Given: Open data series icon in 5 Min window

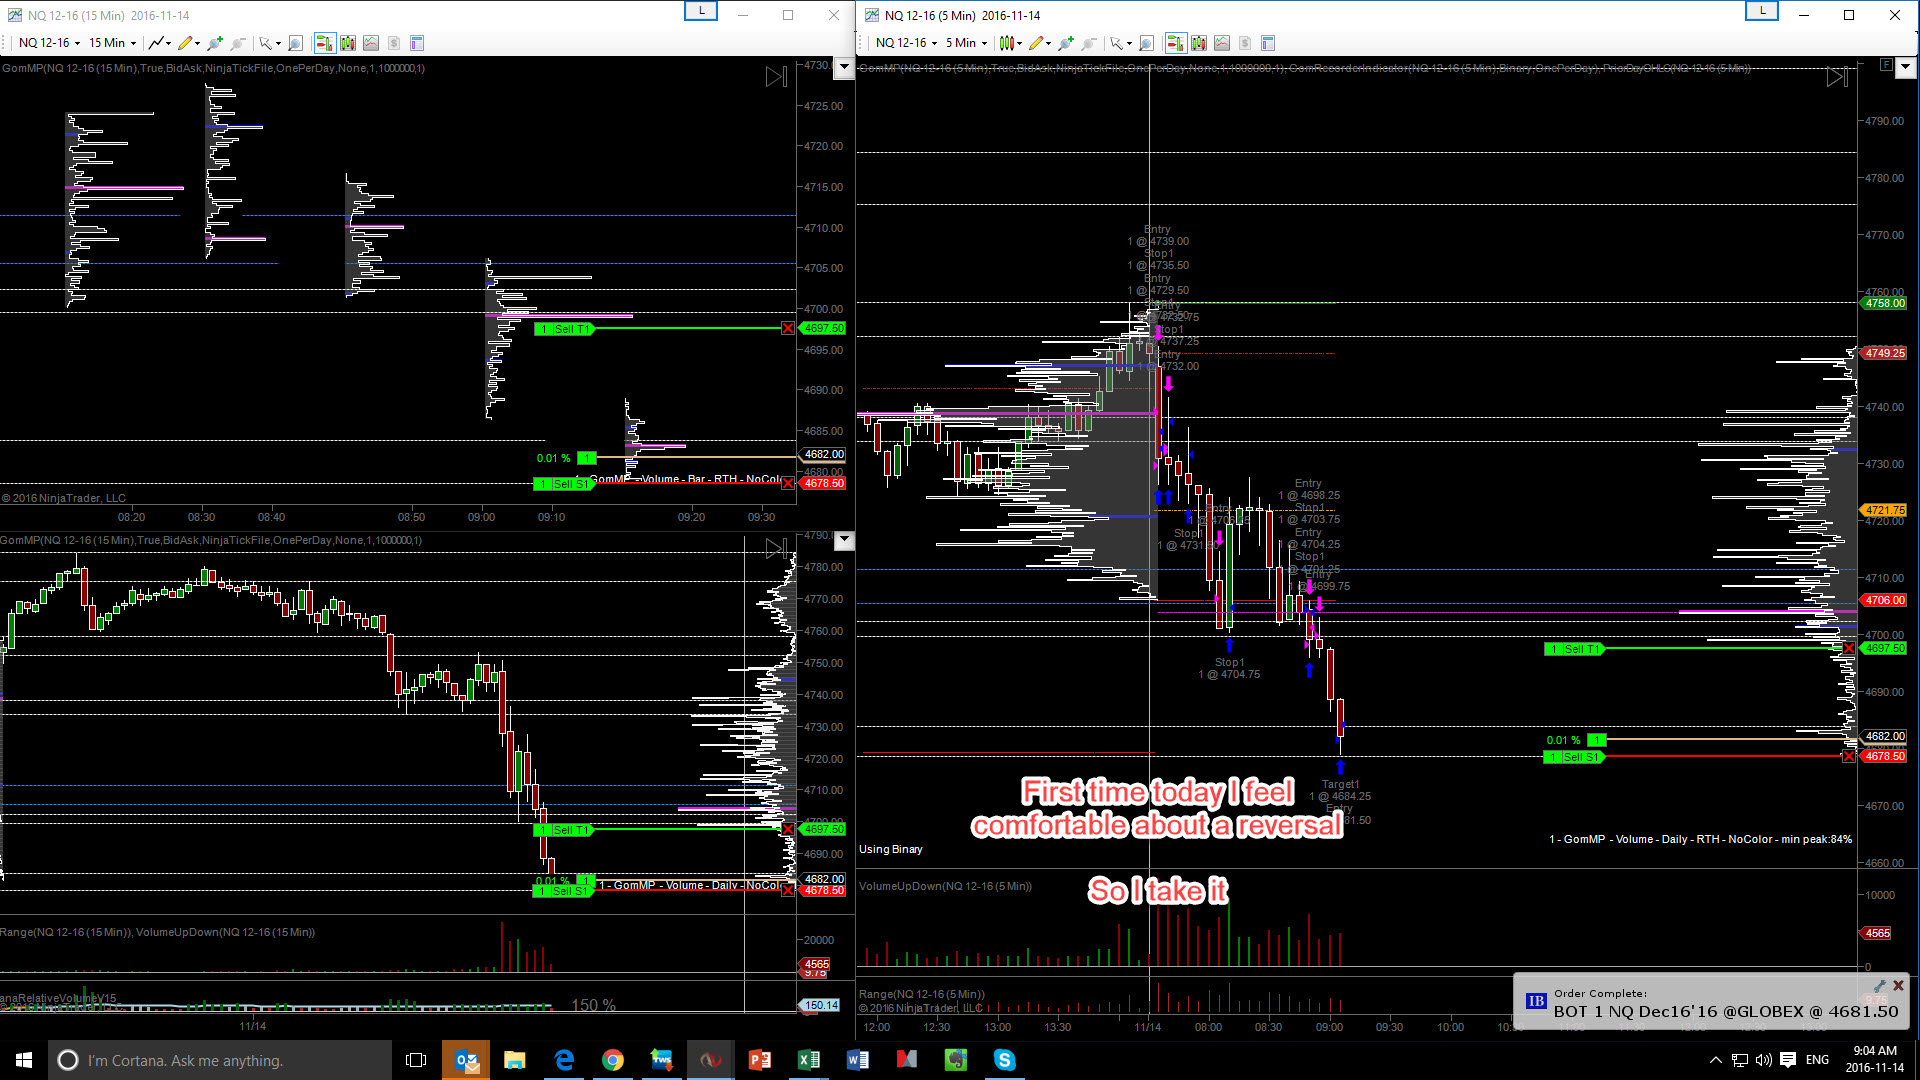Looking at the screenshot, I should (x=1199, y=43).
